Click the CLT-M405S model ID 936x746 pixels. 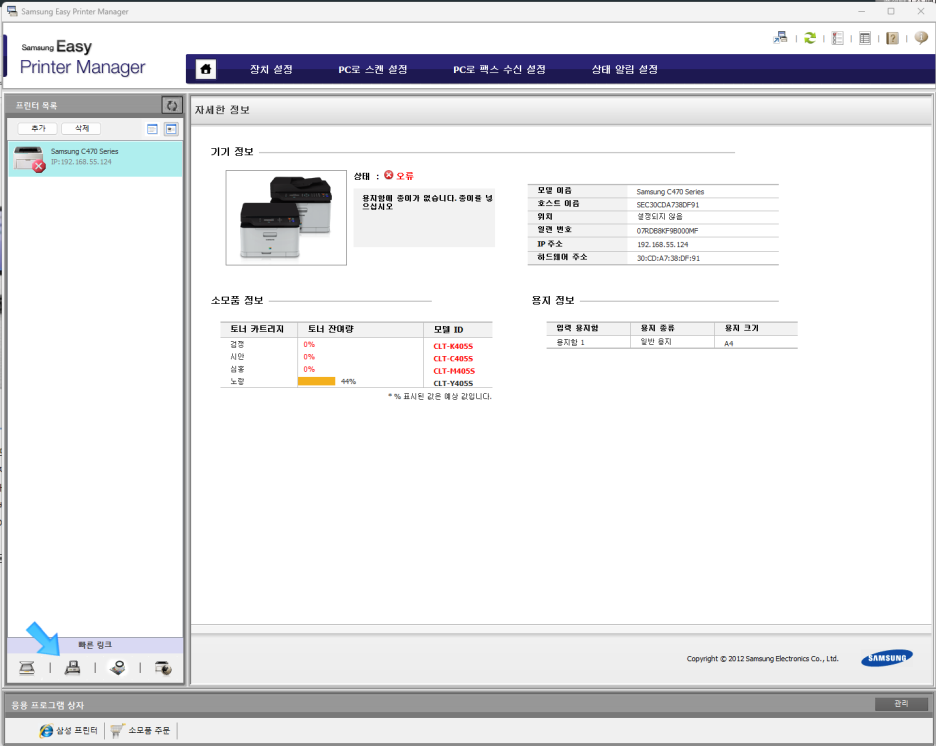[x=454, y=371]
